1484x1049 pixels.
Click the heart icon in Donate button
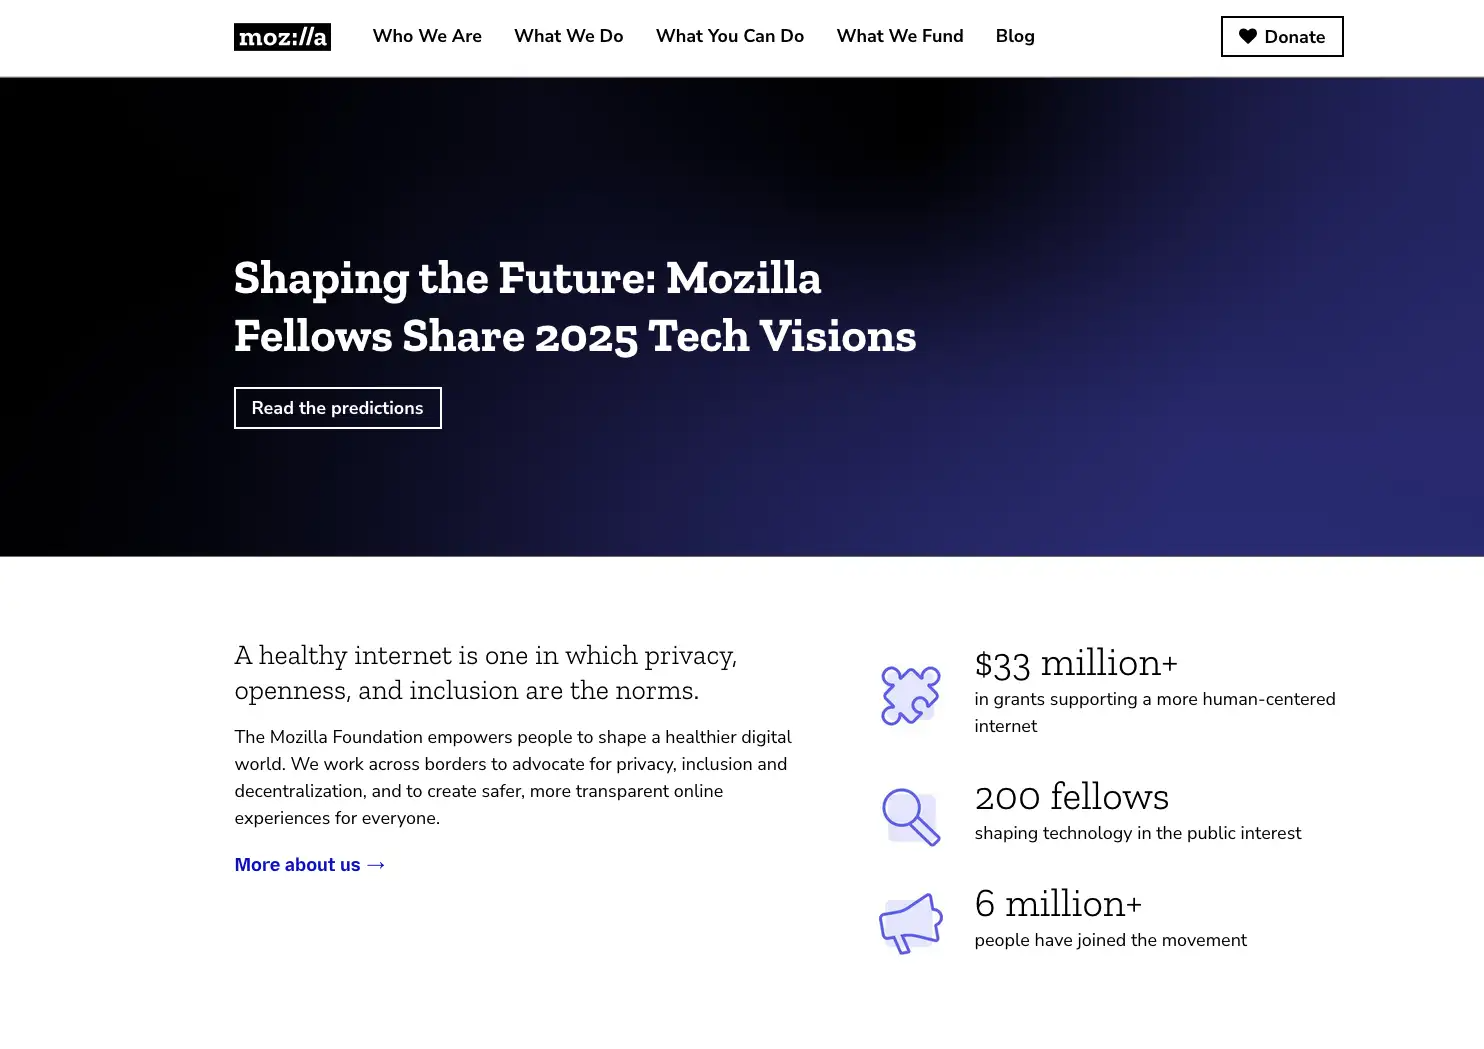click(1248, 36)
